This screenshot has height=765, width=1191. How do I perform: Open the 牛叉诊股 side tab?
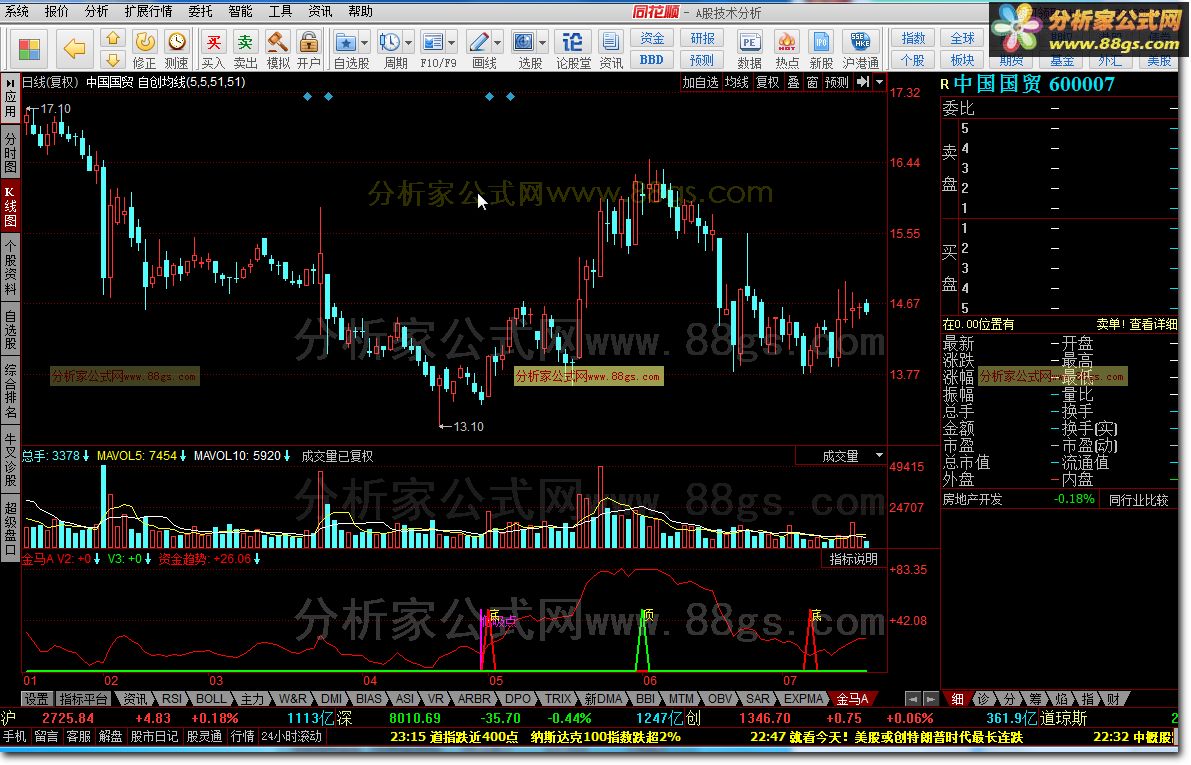click(x=10, y=460)
